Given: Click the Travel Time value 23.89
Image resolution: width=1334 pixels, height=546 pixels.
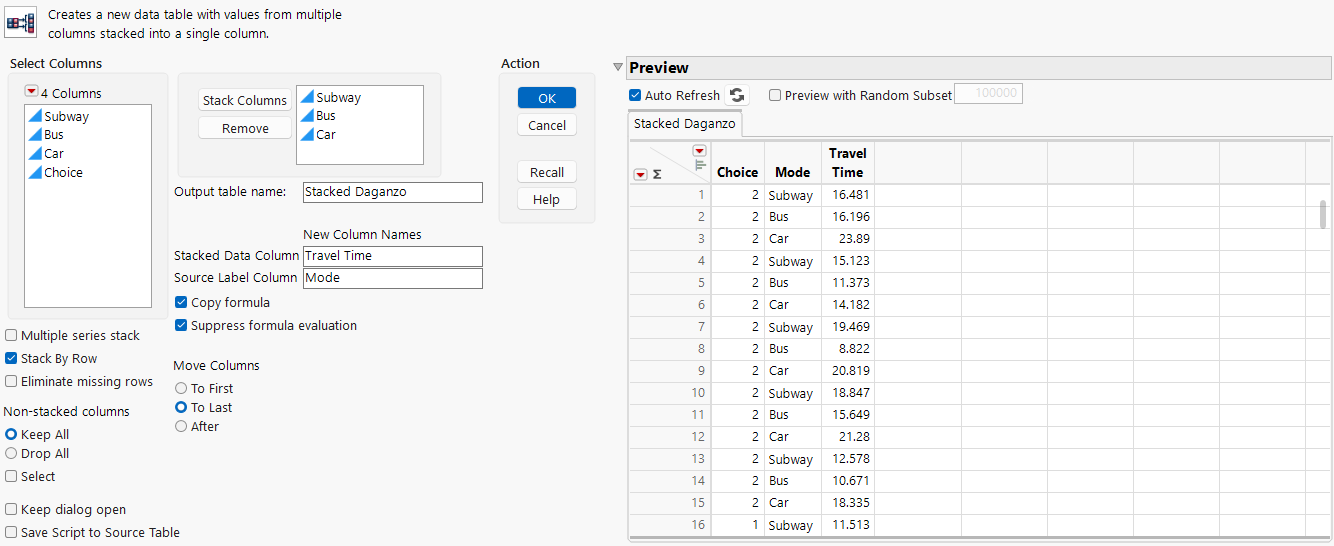Looking at the screenshot, I should (x=848, y=239).
